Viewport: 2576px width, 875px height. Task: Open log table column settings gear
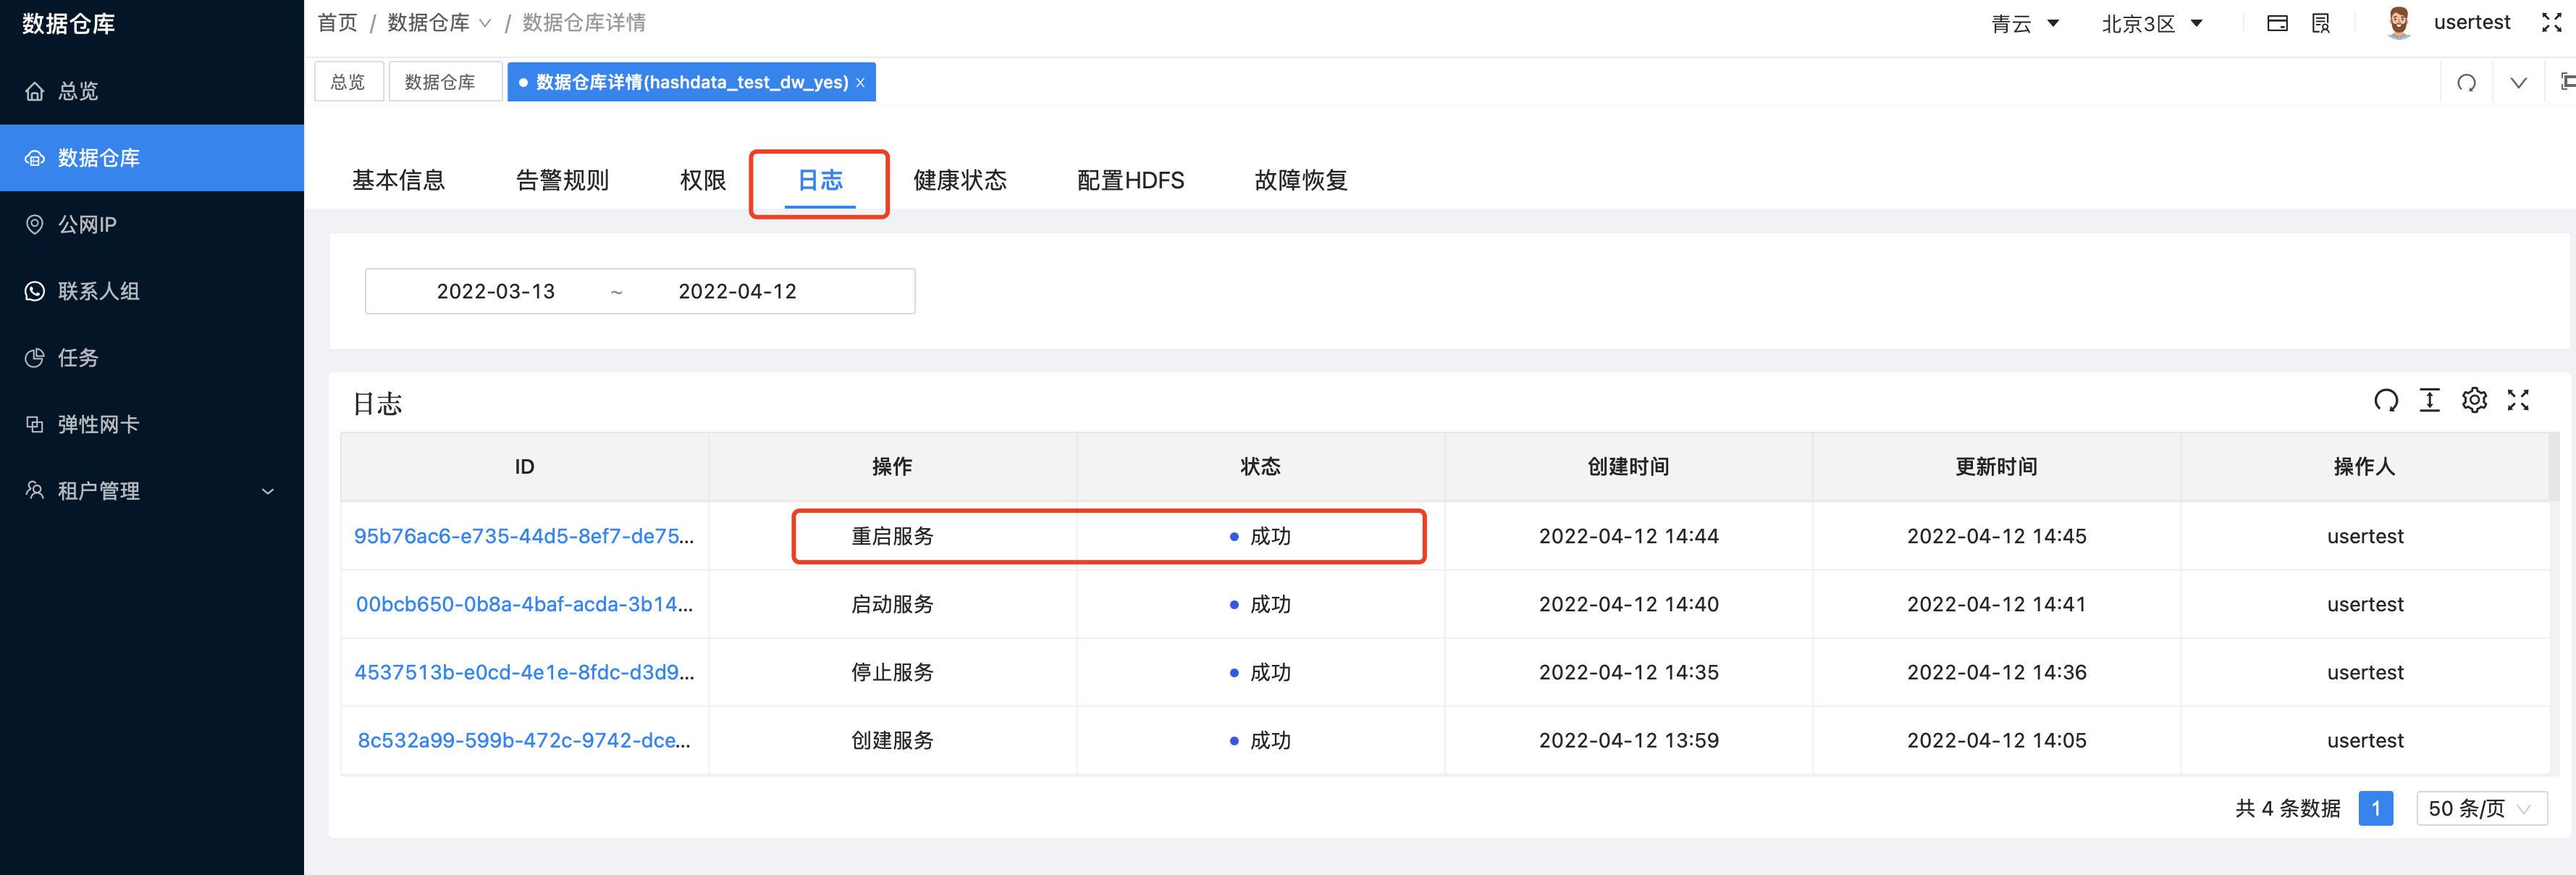(2474, 400)
